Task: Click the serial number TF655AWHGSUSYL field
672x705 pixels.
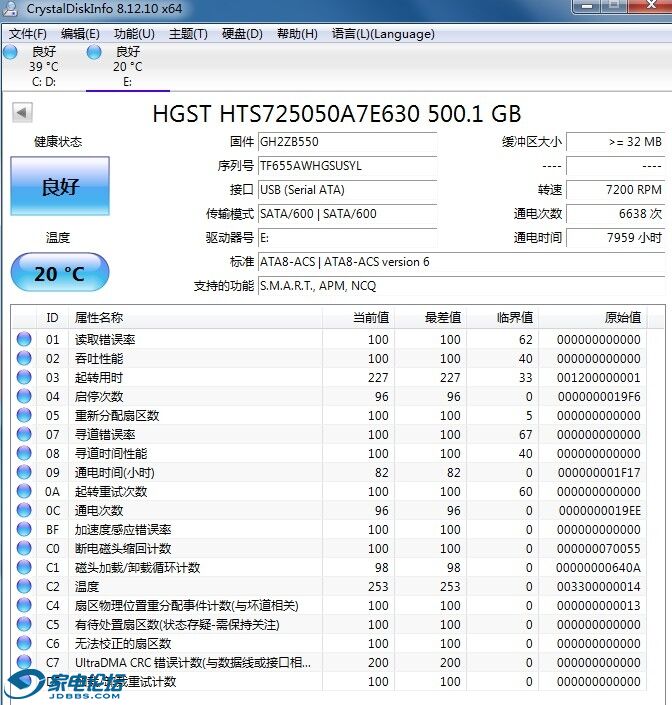Action: point(348,166)
